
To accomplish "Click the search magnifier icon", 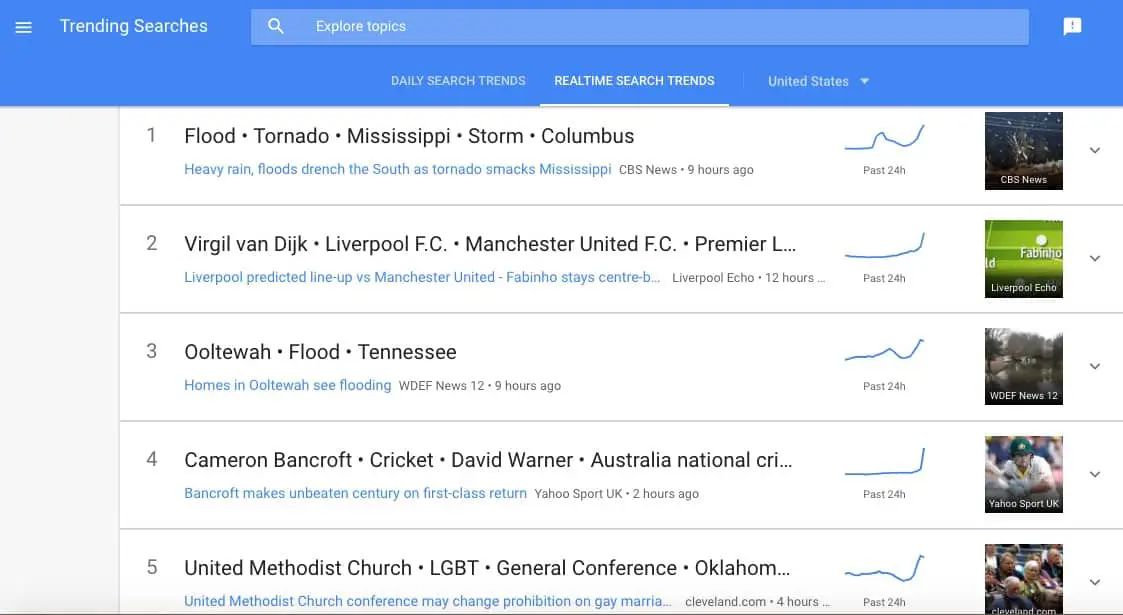I will pos(276,26).
